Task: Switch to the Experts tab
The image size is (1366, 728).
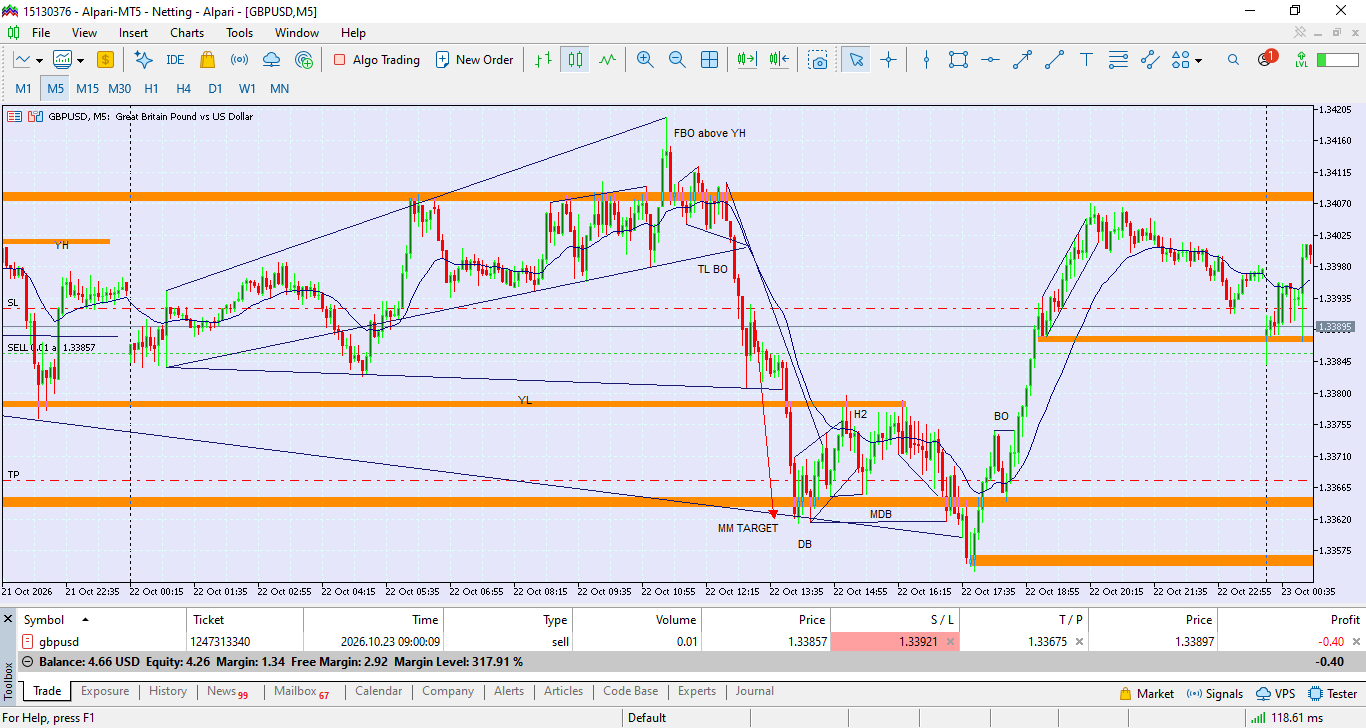Action: (x=697, y=691)
